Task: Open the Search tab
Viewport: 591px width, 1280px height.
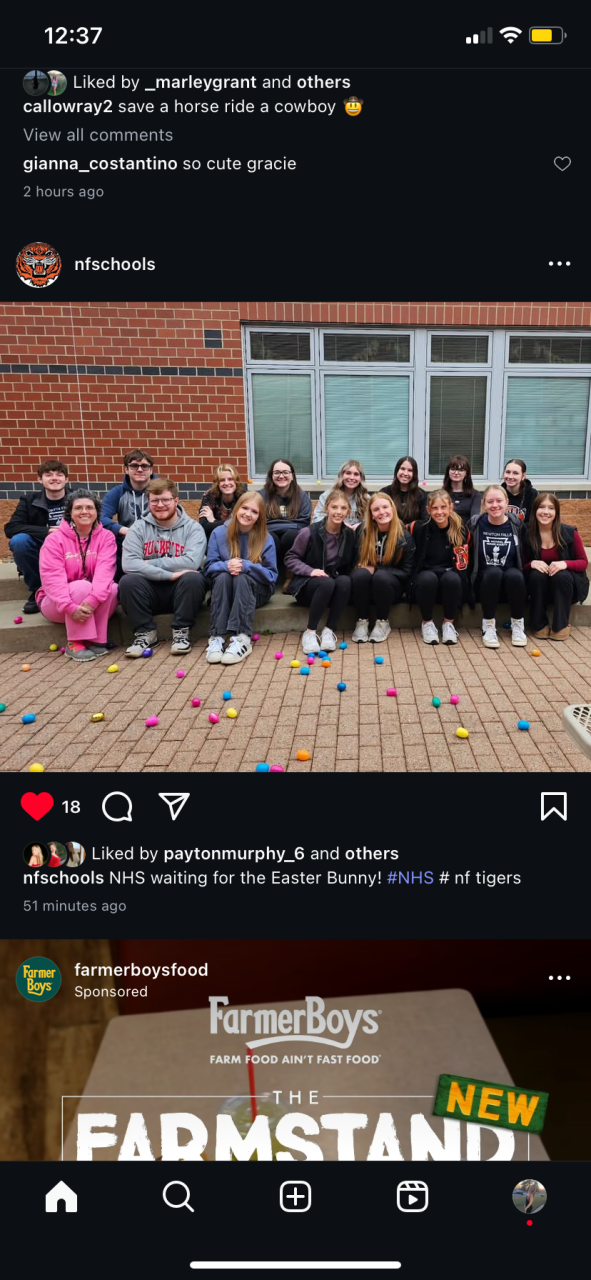Action: tap(178, 1196)
